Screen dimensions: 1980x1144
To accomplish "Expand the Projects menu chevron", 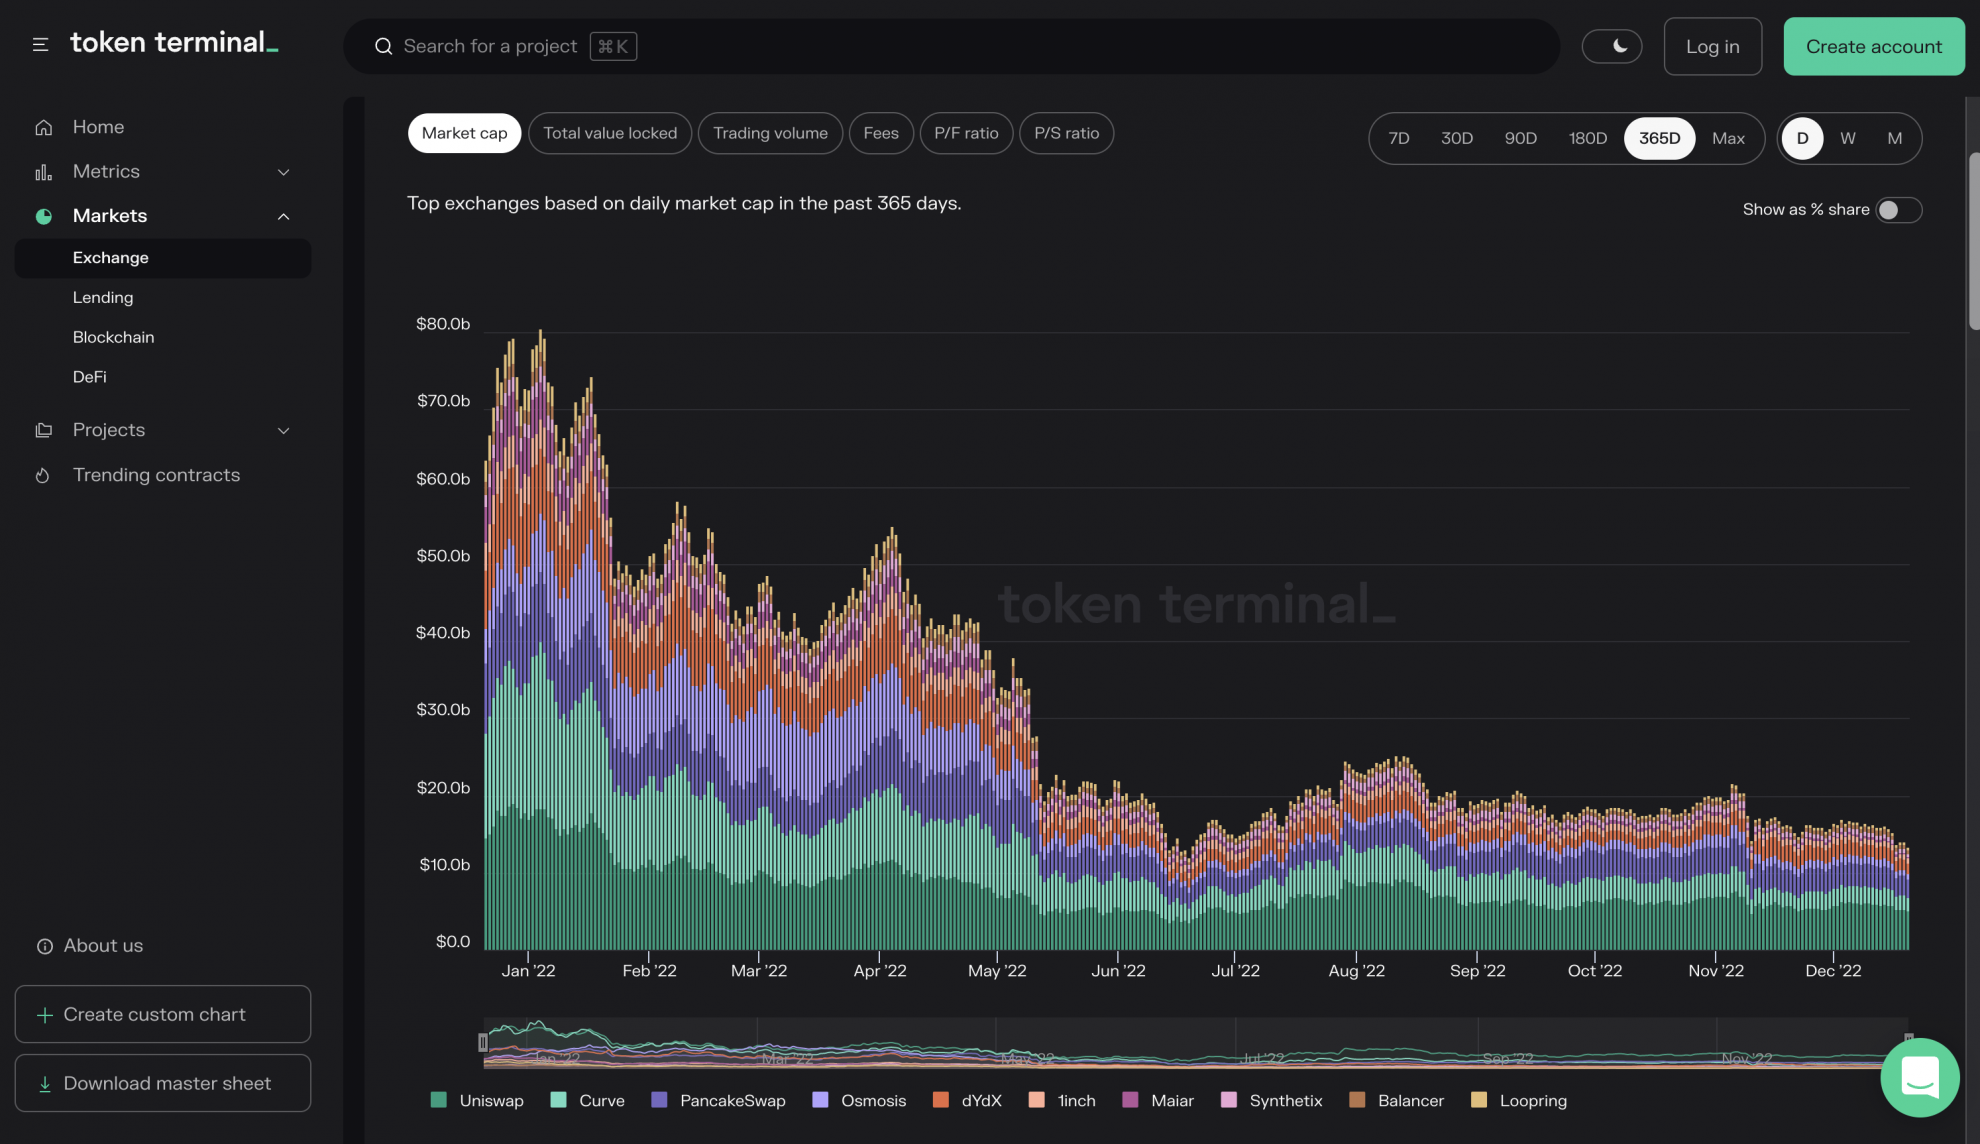I will click(x=284, y=430).
